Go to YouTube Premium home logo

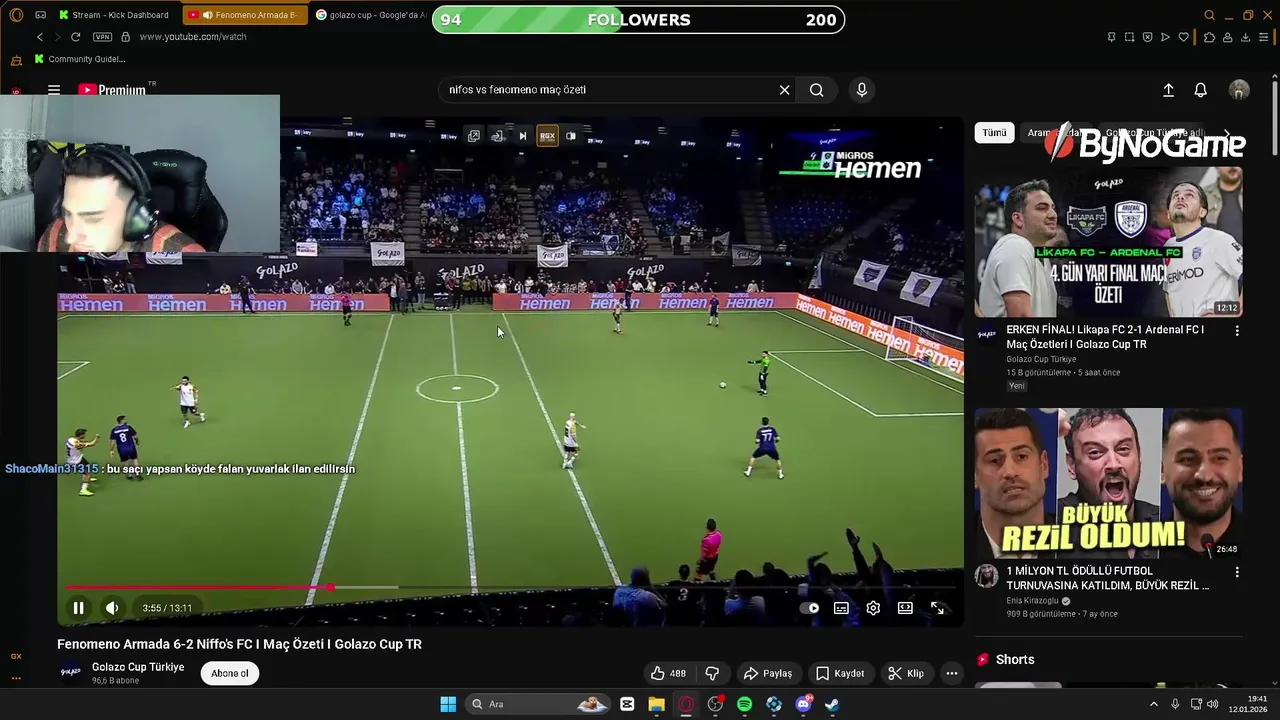pos(113,90)
